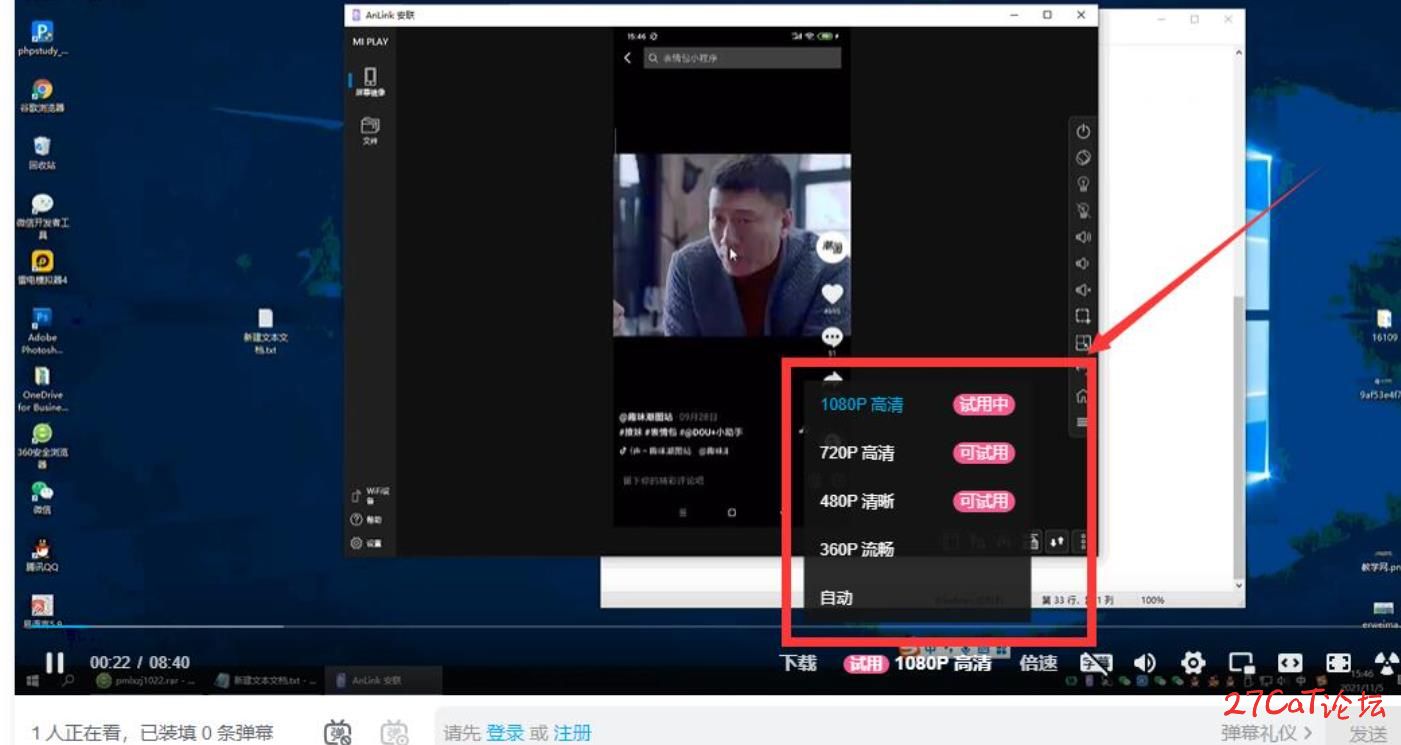Click the phone search box 表情包小程序

[743, 58]
